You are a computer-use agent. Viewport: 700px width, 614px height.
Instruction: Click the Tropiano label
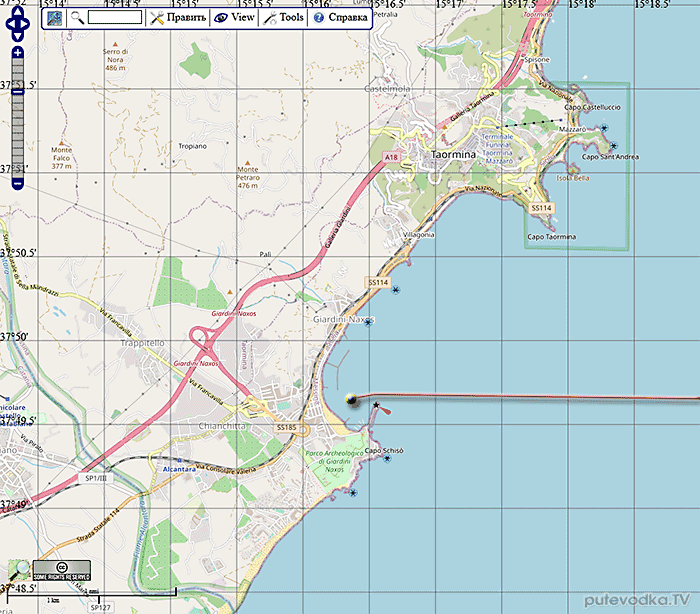click(x=192, y=146)
